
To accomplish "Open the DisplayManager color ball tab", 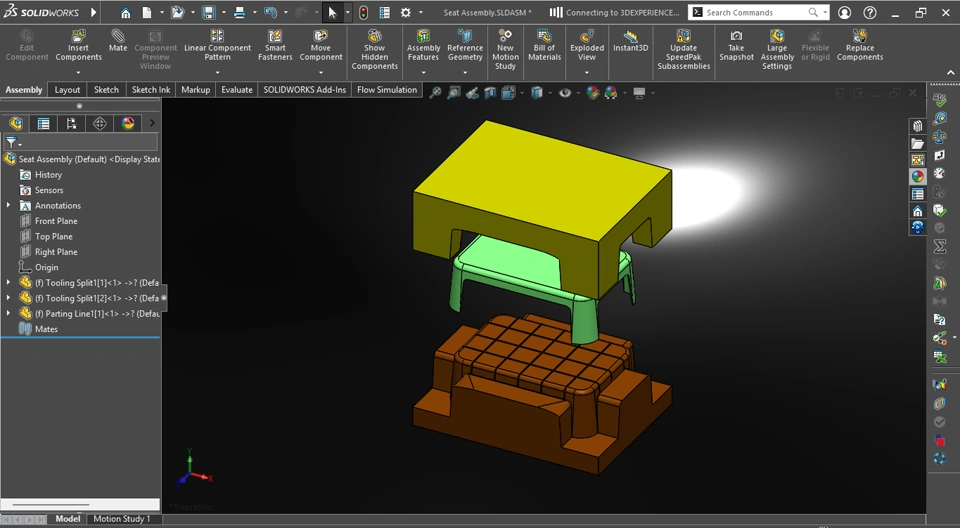I will coord(127,124).
